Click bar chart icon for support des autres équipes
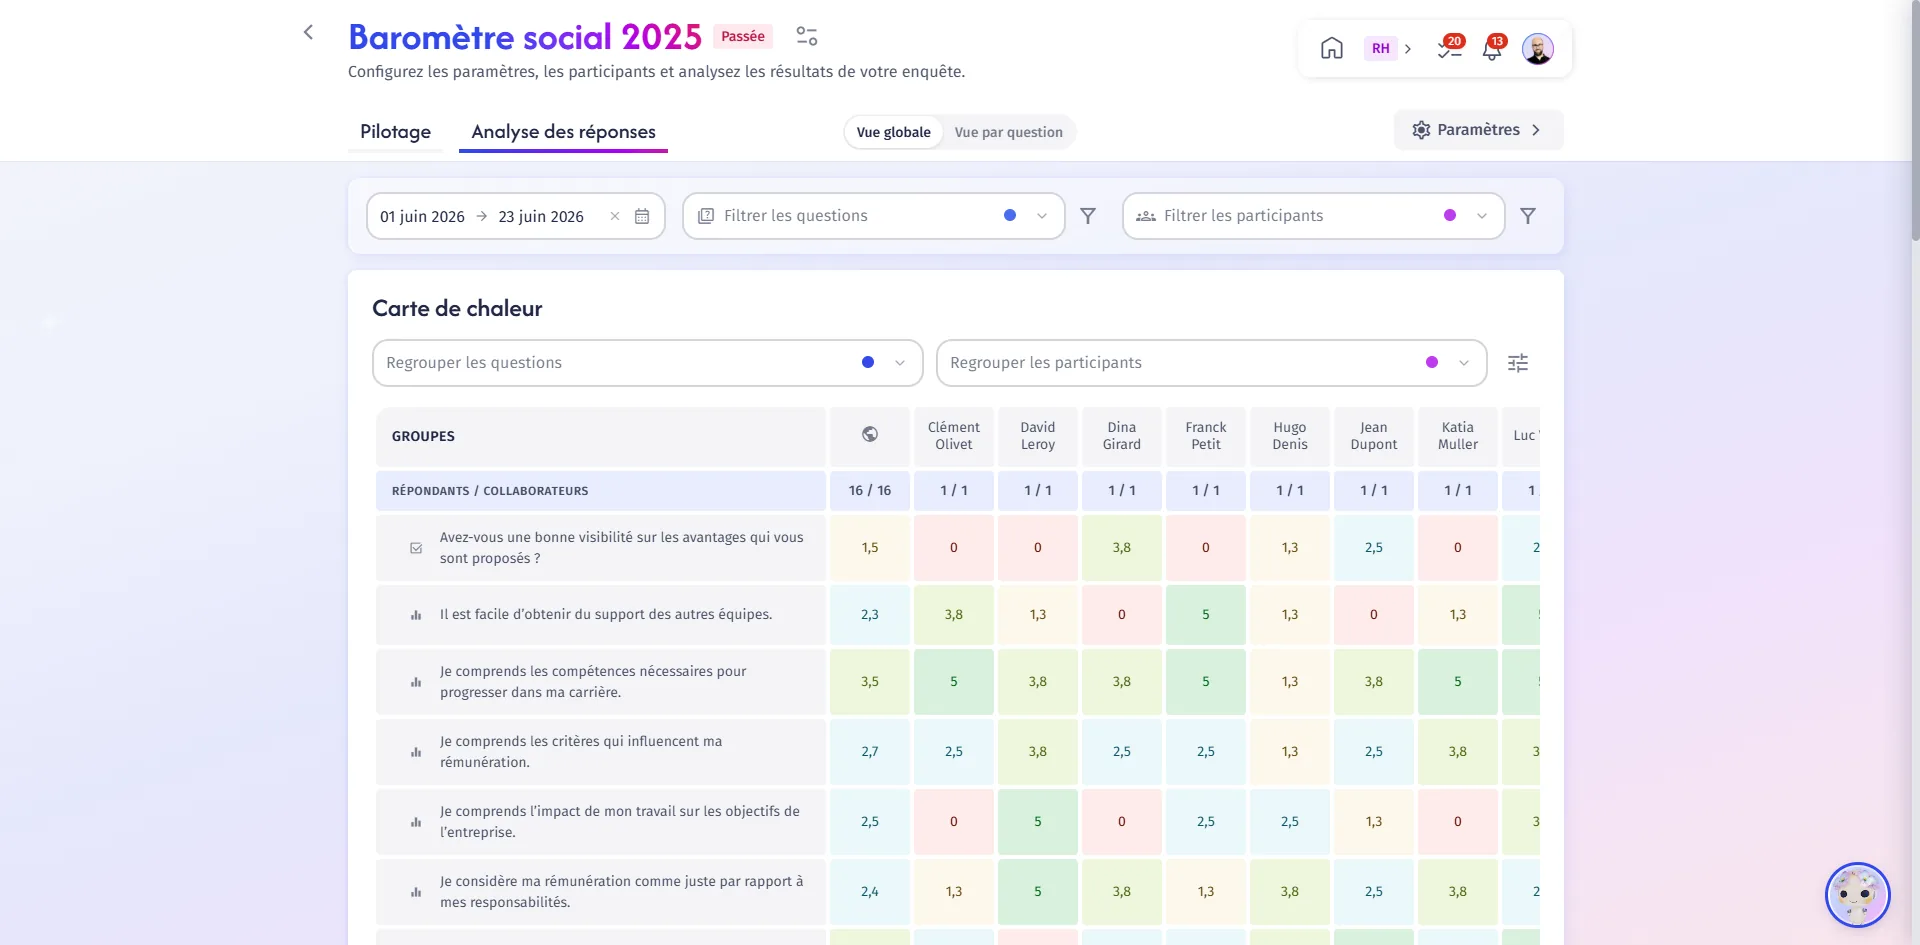This screenshot has height=945, width=1920. (416, 615)
